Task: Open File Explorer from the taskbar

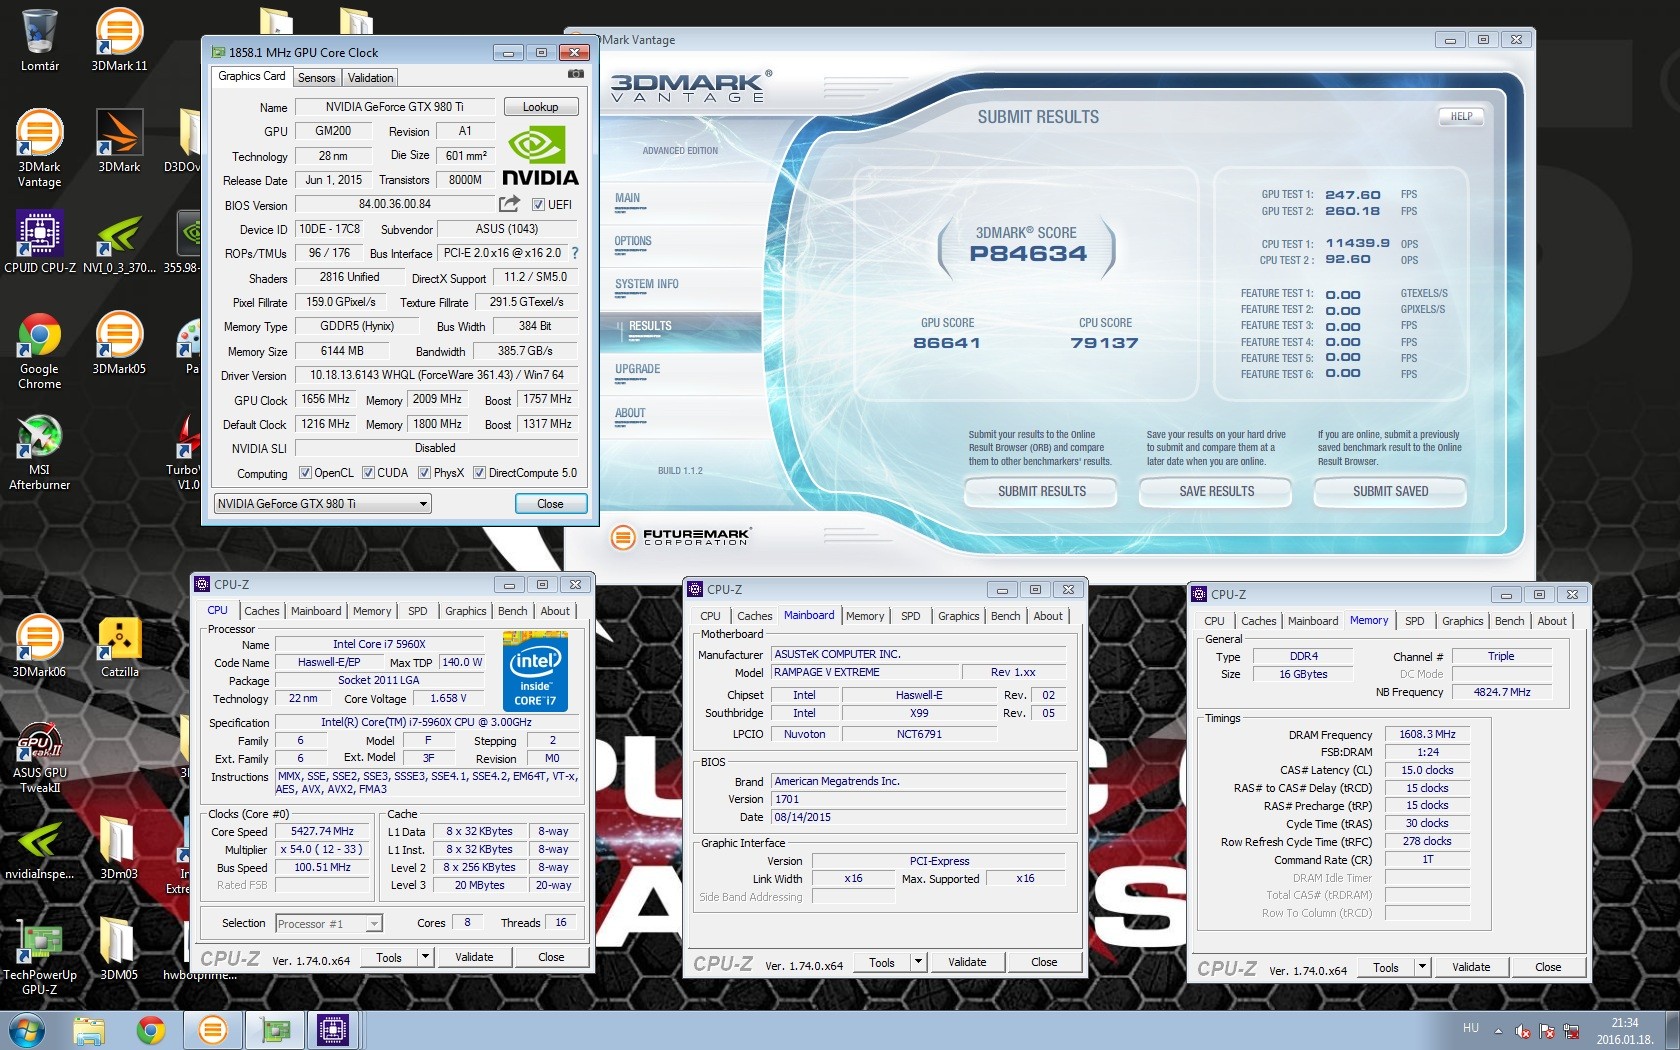Action: coord(89,1030)
